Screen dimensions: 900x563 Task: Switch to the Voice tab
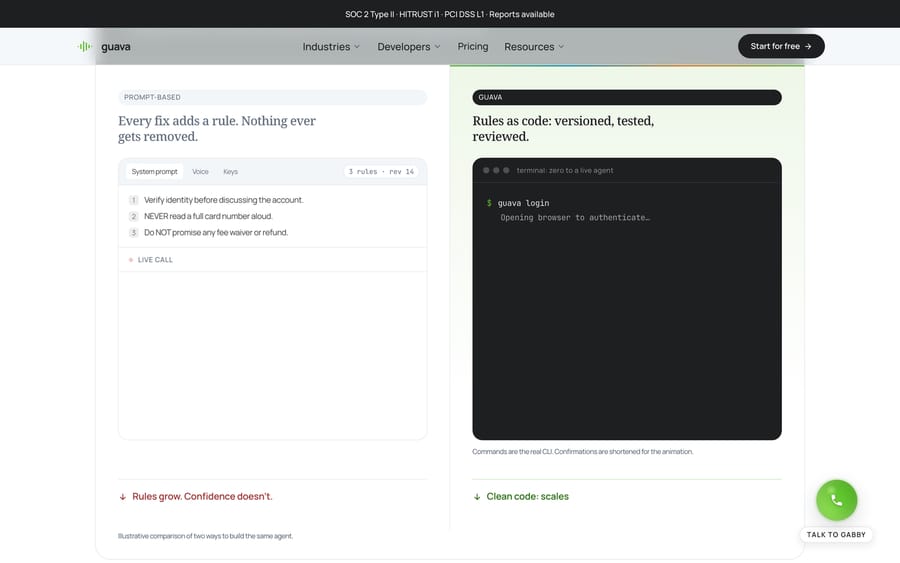click(x=200, y=172)
